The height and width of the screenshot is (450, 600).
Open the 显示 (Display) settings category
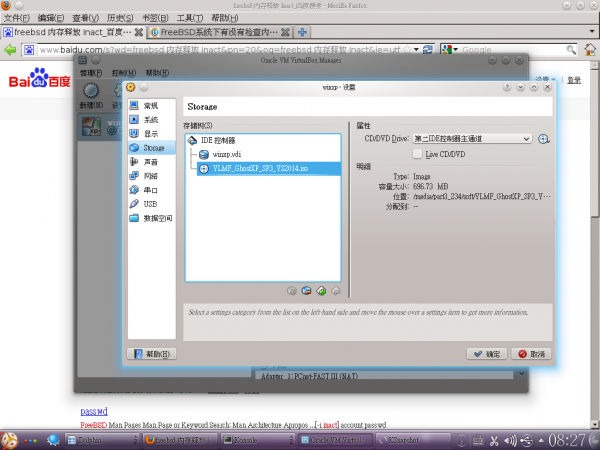pyautogui.click(x=152, y=134)
